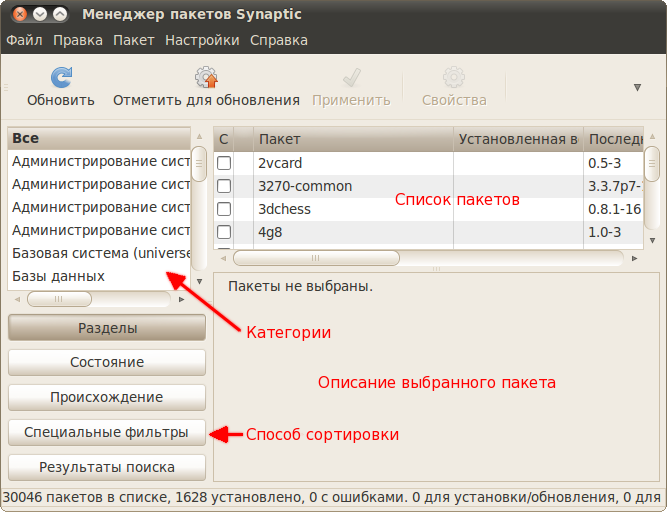Click the category list right arrow
The height and width of the screenshot is (512, 667).
pyautogui.click(x=182, y=299)
